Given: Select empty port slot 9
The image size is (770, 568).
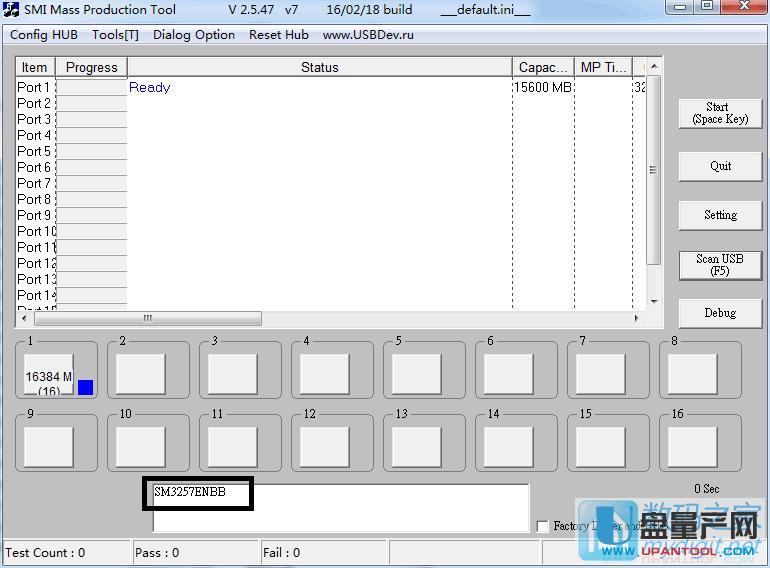Looking at the screenshot, I should pyautogui.click(x=49, y=447).
